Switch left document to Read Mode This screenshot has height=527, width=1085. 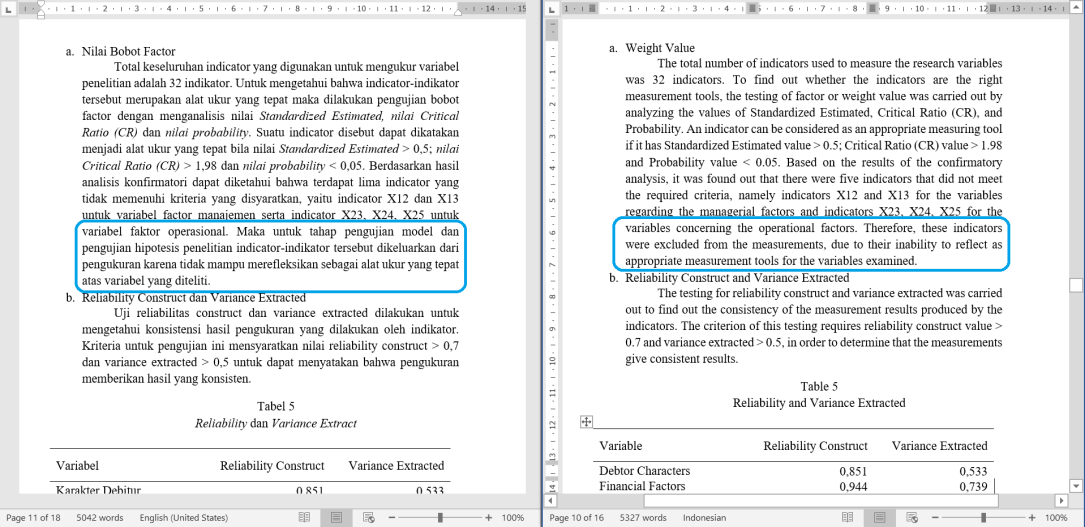(304, 517)
